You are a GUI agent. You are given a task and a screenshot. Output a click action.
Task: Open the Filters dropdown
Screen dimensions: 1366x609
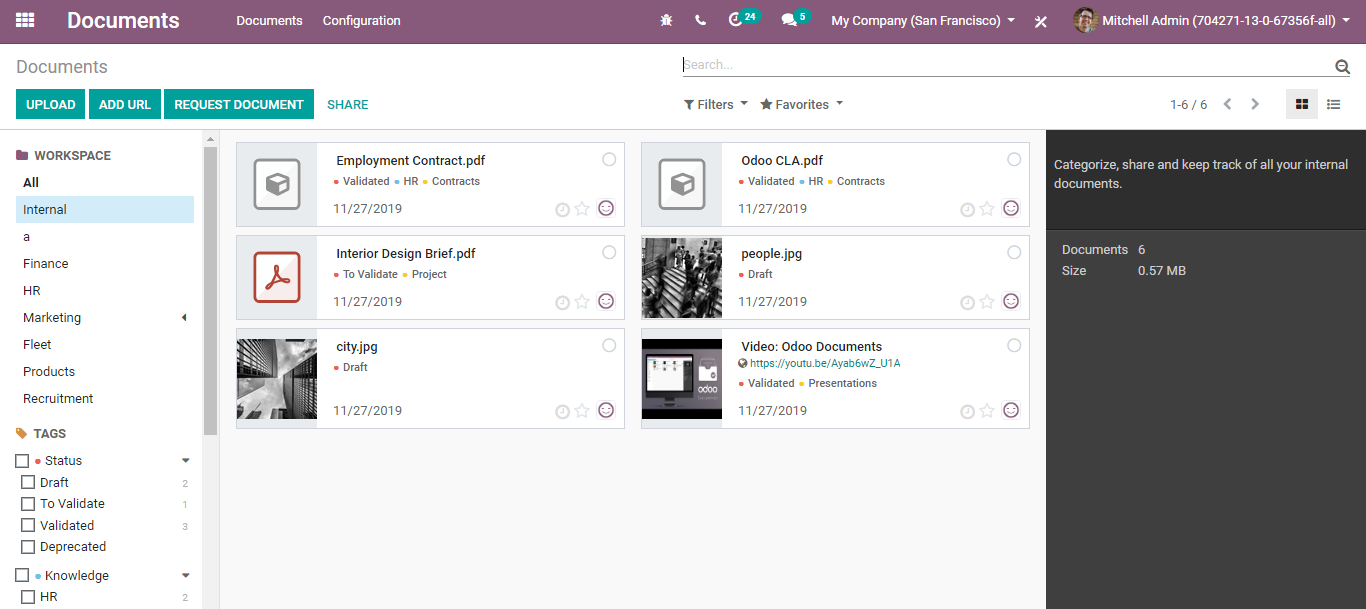pos(716,104)
